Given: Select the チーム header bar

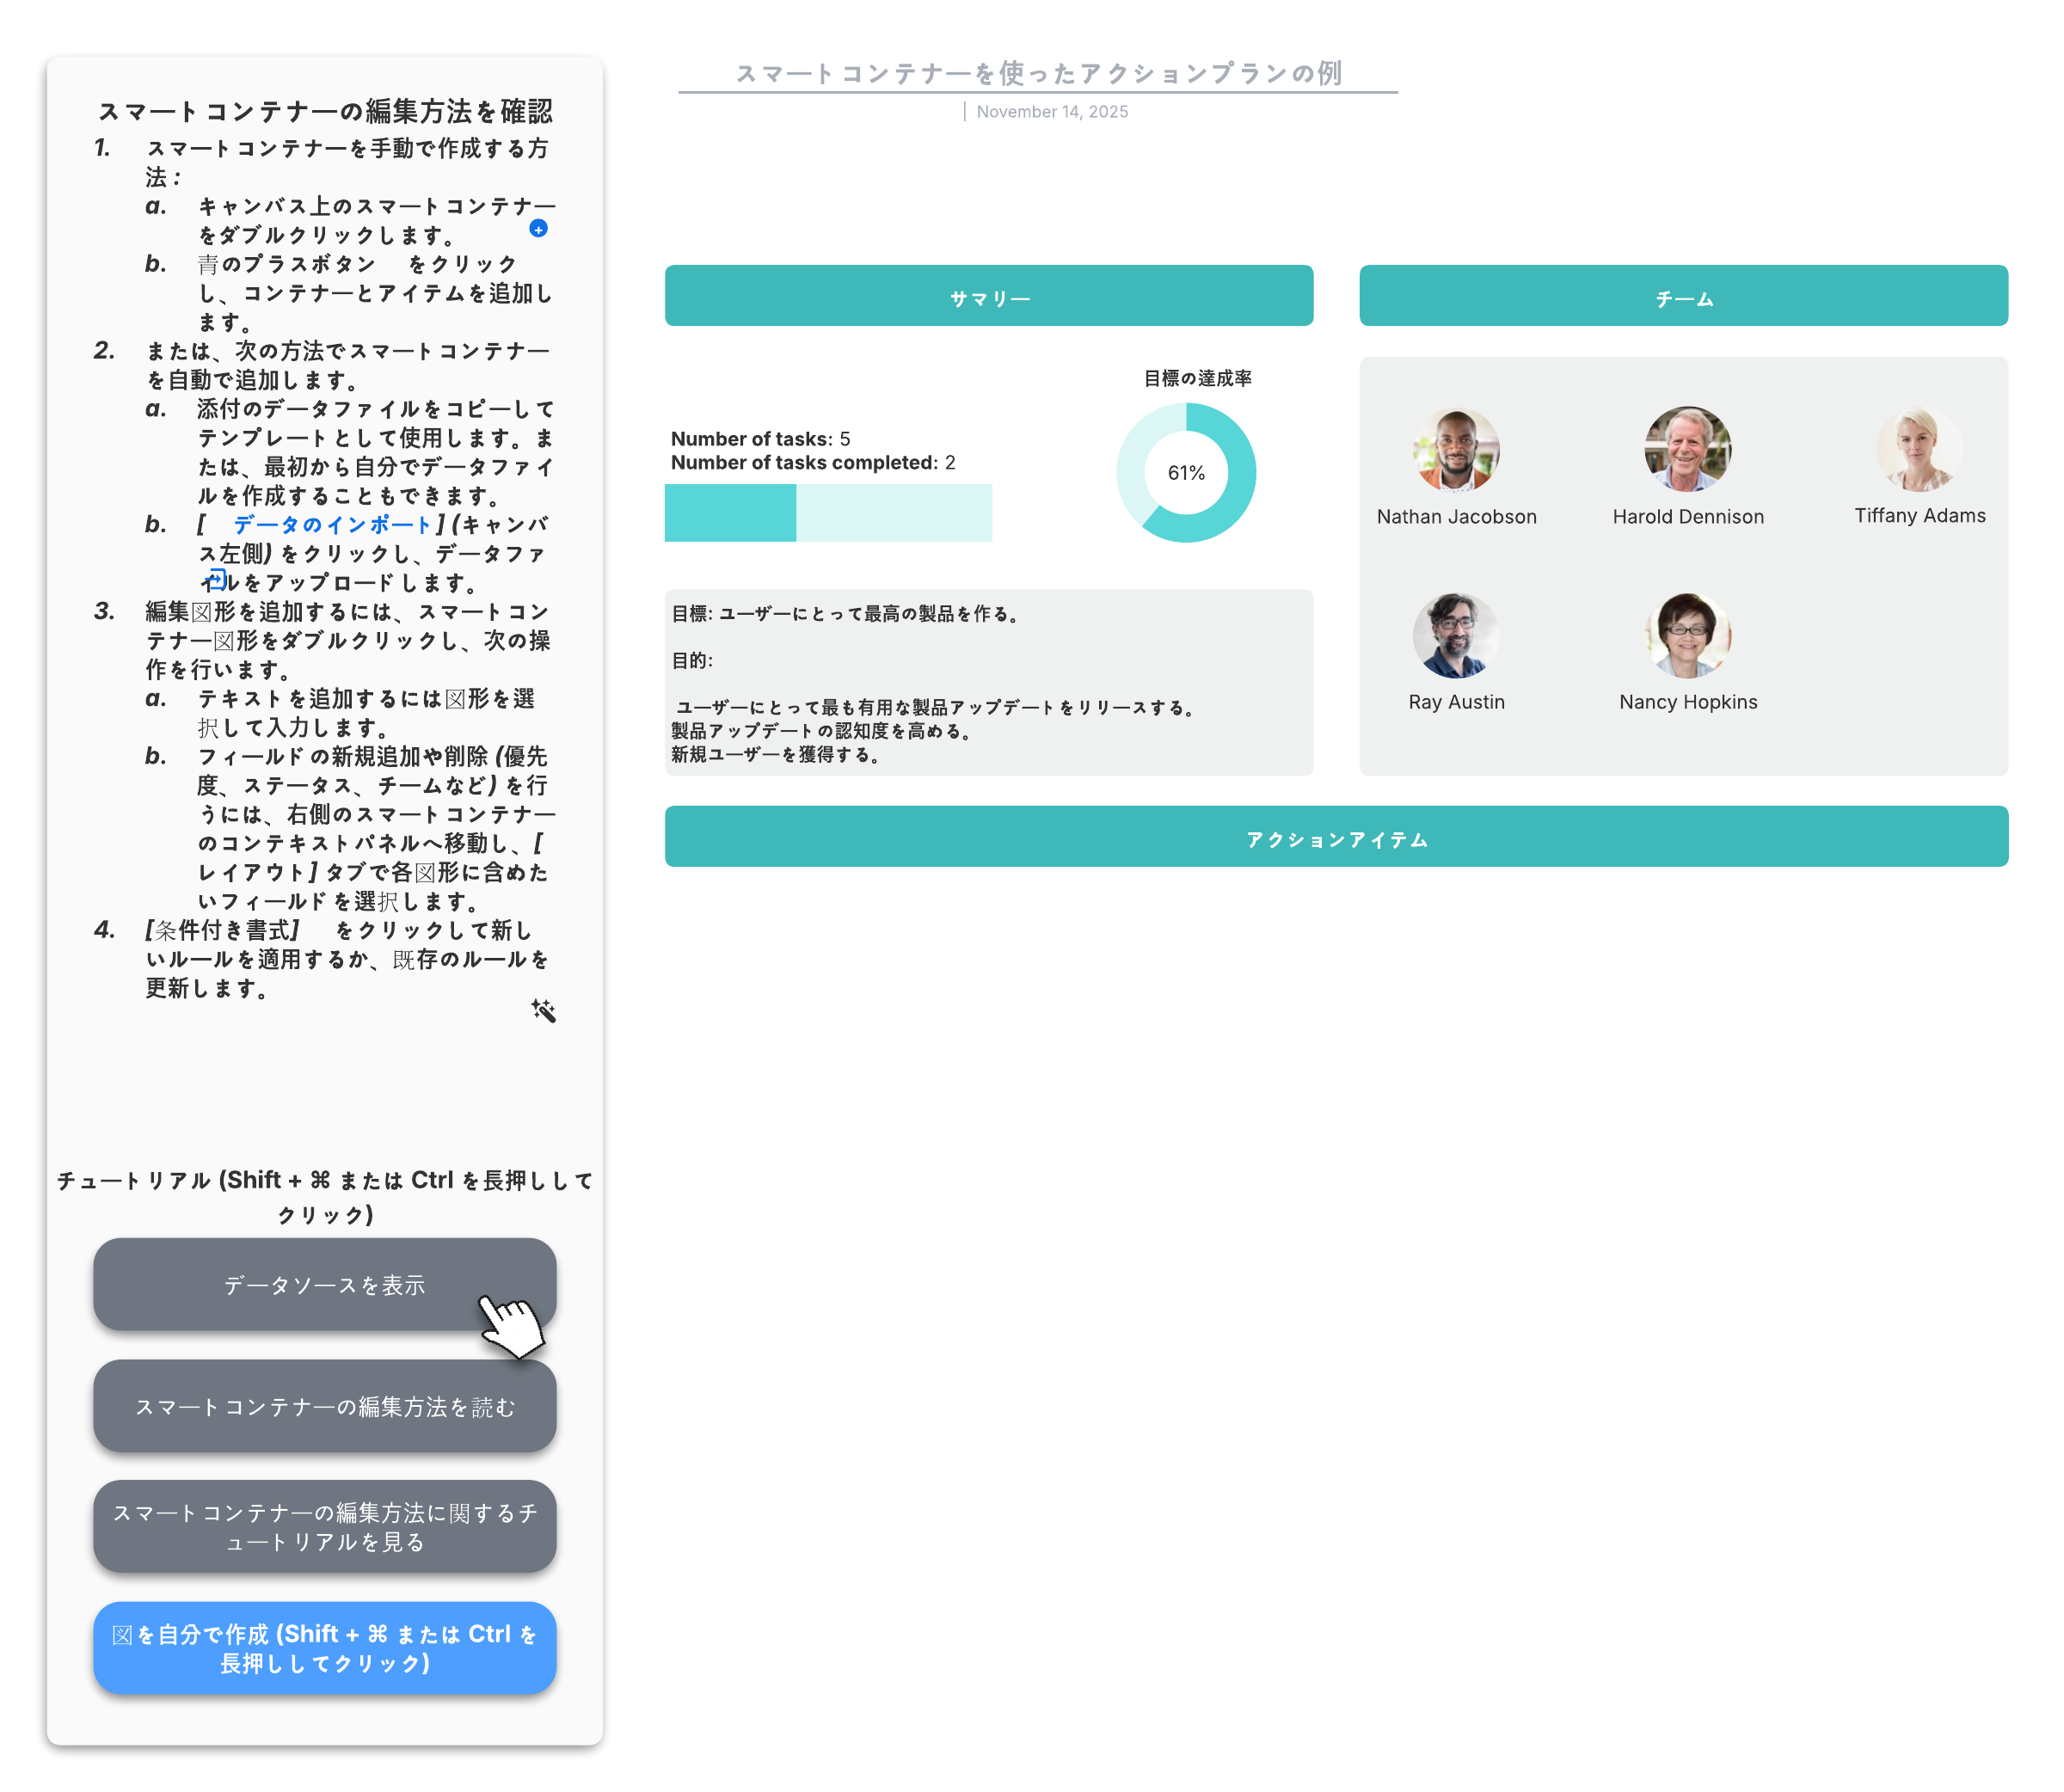Looking at the screenshot, I should 1683,296.
